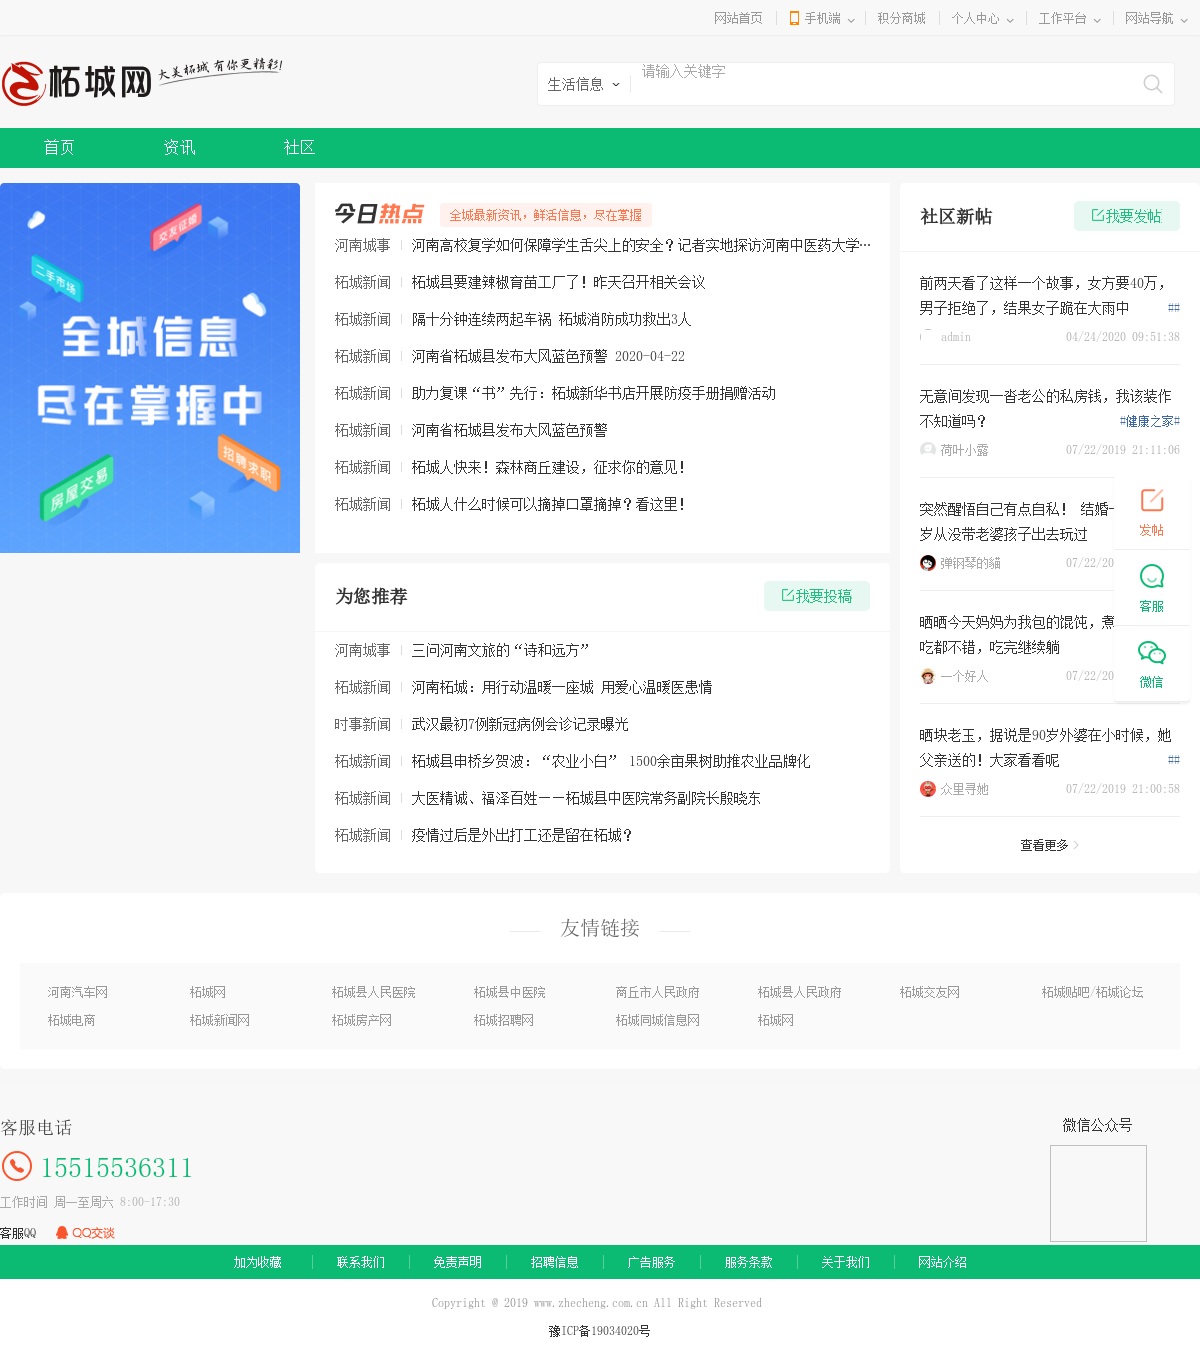Click poster name admin
This screenshot has height=1355, width=1200.
click(x=955, y=337)
